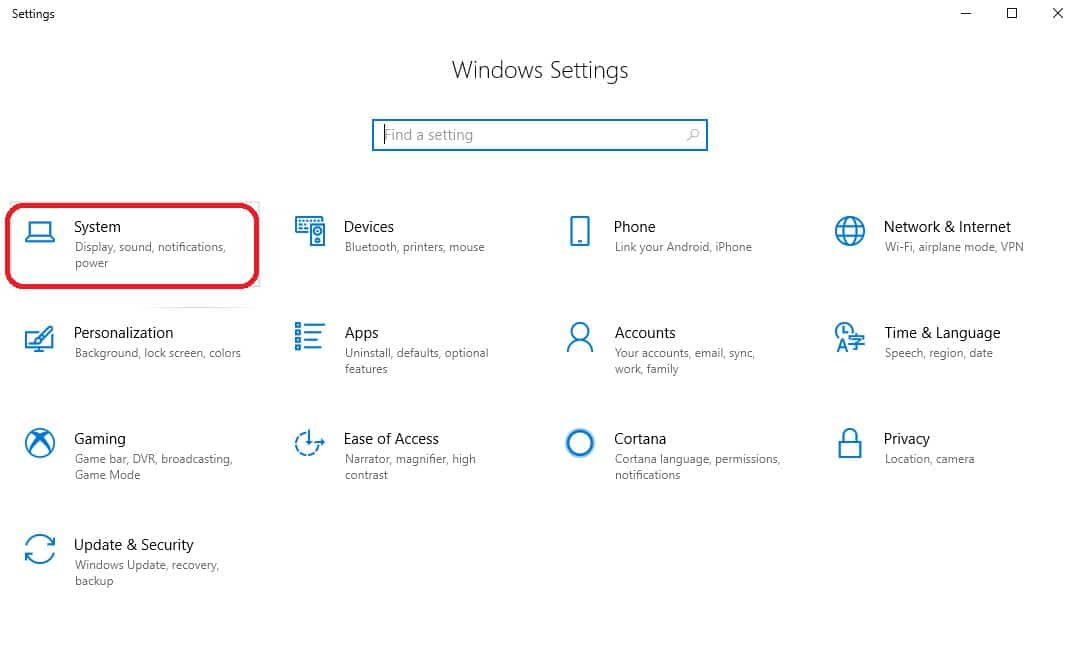Open Apps settings title

(x=362, y=333)
